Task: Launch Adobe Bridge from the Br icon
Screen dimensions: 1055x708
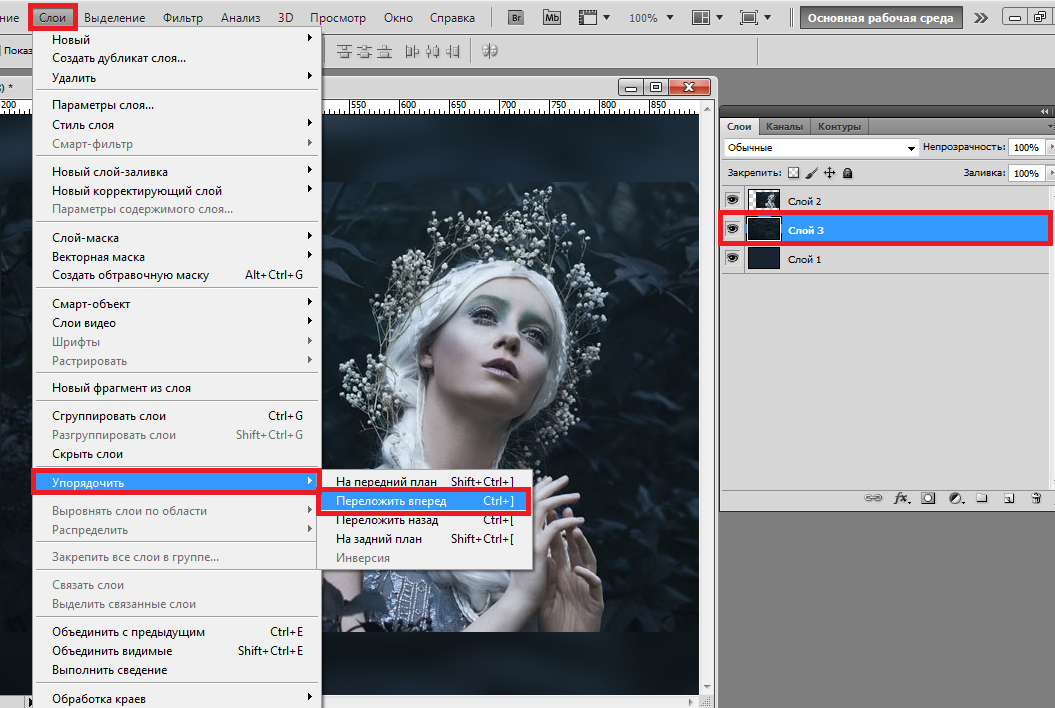Action: (x=516, y=18)
